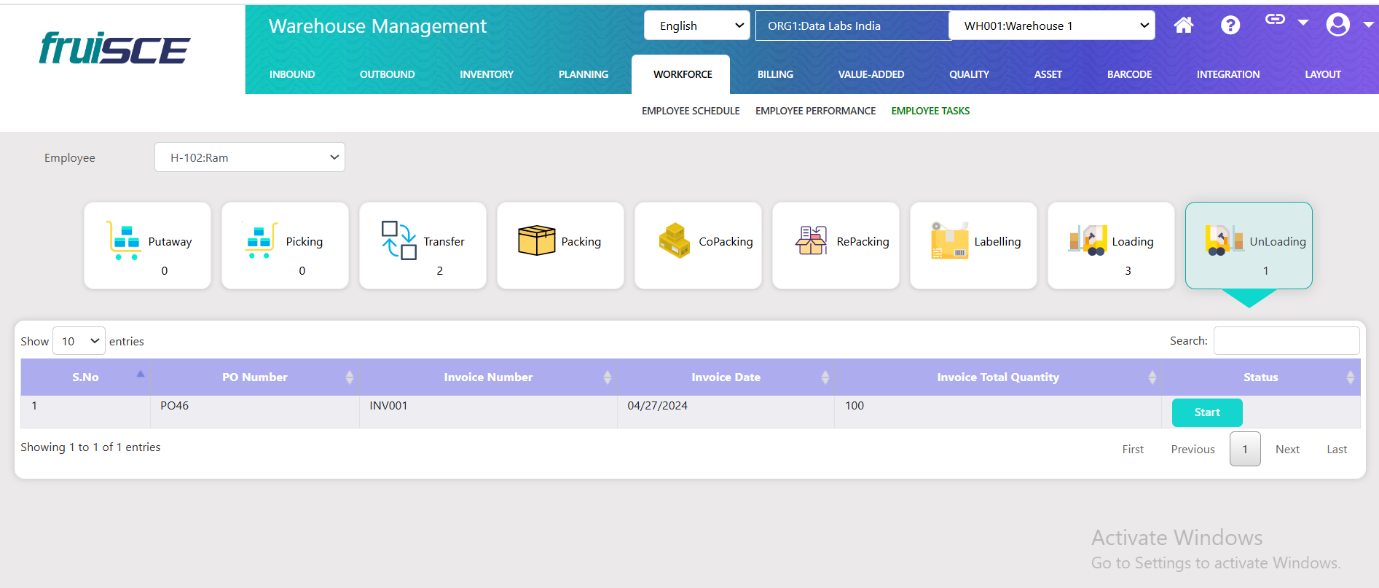
Task: Switch to the INVENTORY tab
Action: click(486, 74)
